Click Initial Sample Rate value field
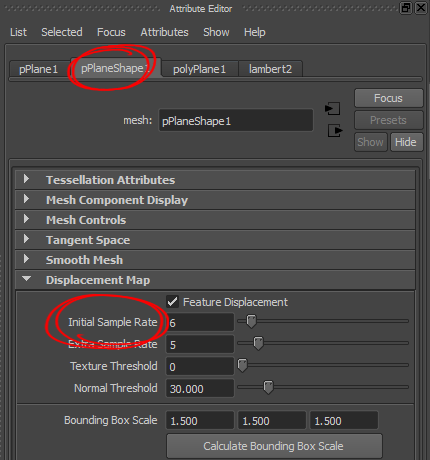This screenshot has width=430, height=460. 200,322
